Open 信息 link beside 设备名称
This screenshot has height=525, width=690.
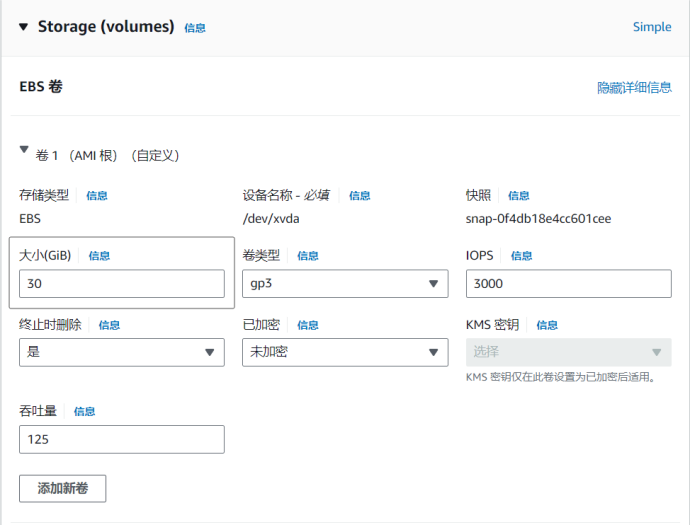click(x=360, y=195)
